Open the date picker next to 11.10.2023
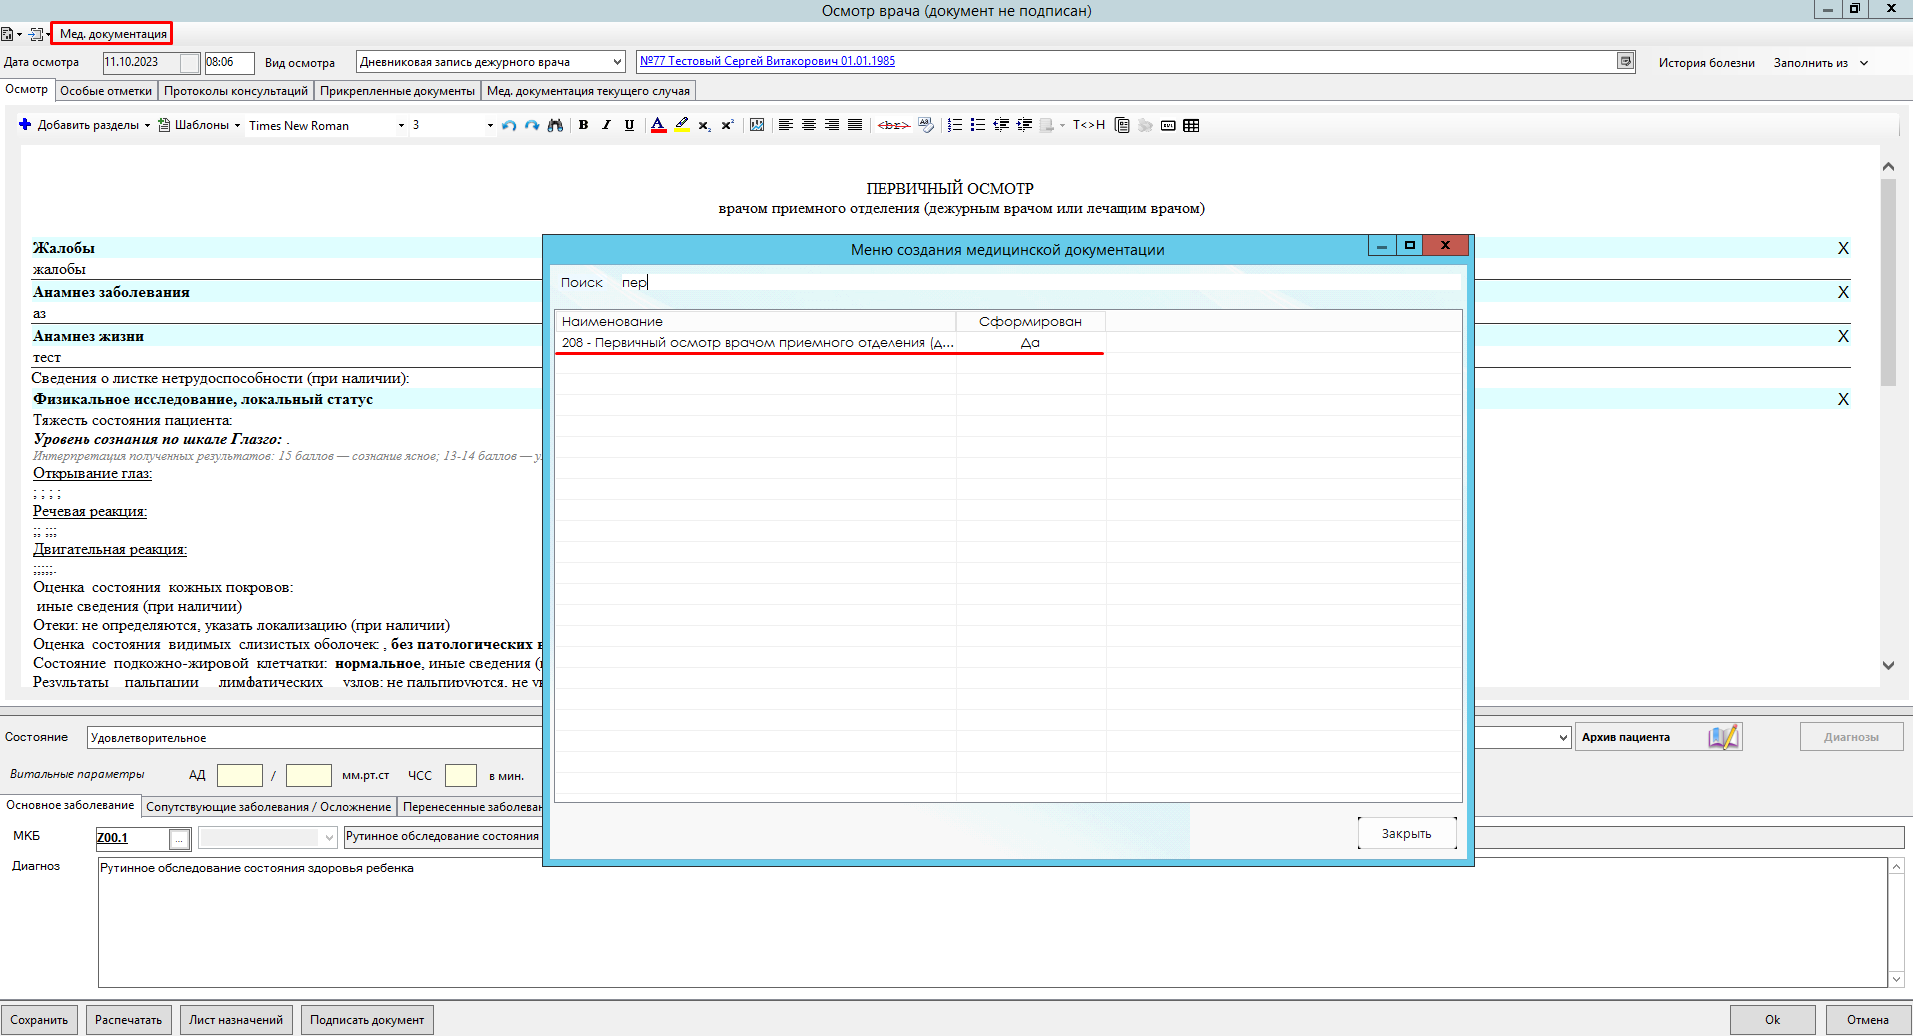1913x1036 pixels. 189,62
